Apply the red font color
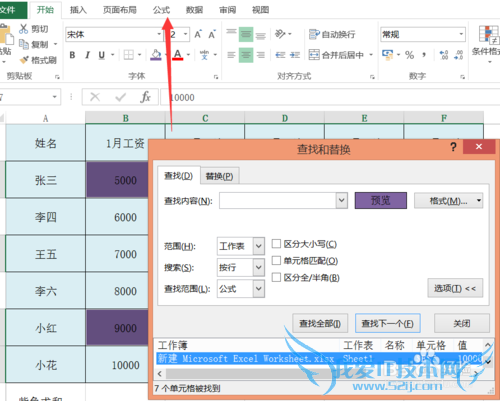This screenshot has height=401, width=500. [178, 55]
